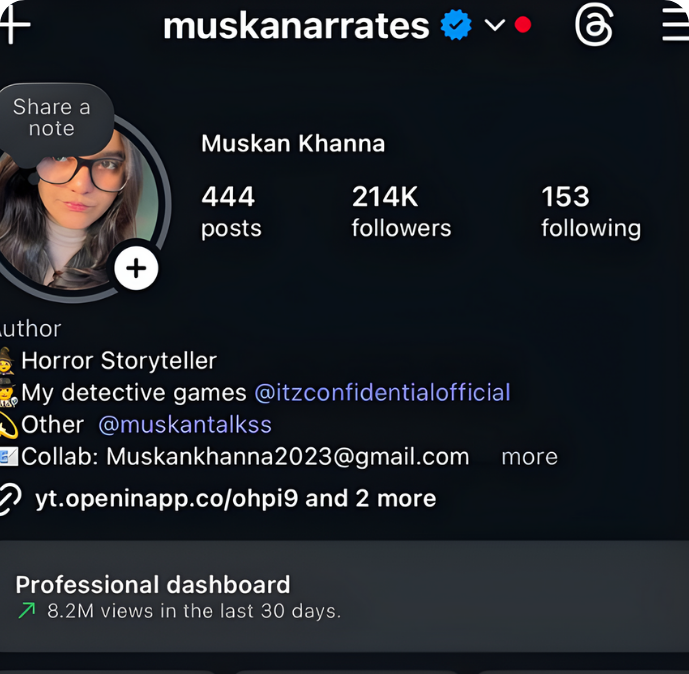Viewport: 689px width, 674px height.
Task: Tap the Share a note bubble
Action: [x=52, y=118]
